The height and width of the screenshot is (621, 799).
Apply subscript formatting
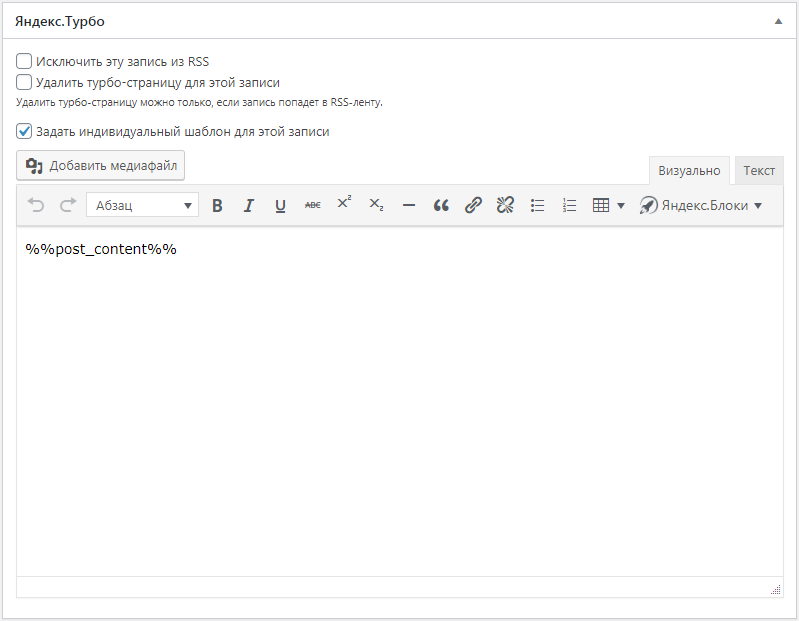coord(377,205)
